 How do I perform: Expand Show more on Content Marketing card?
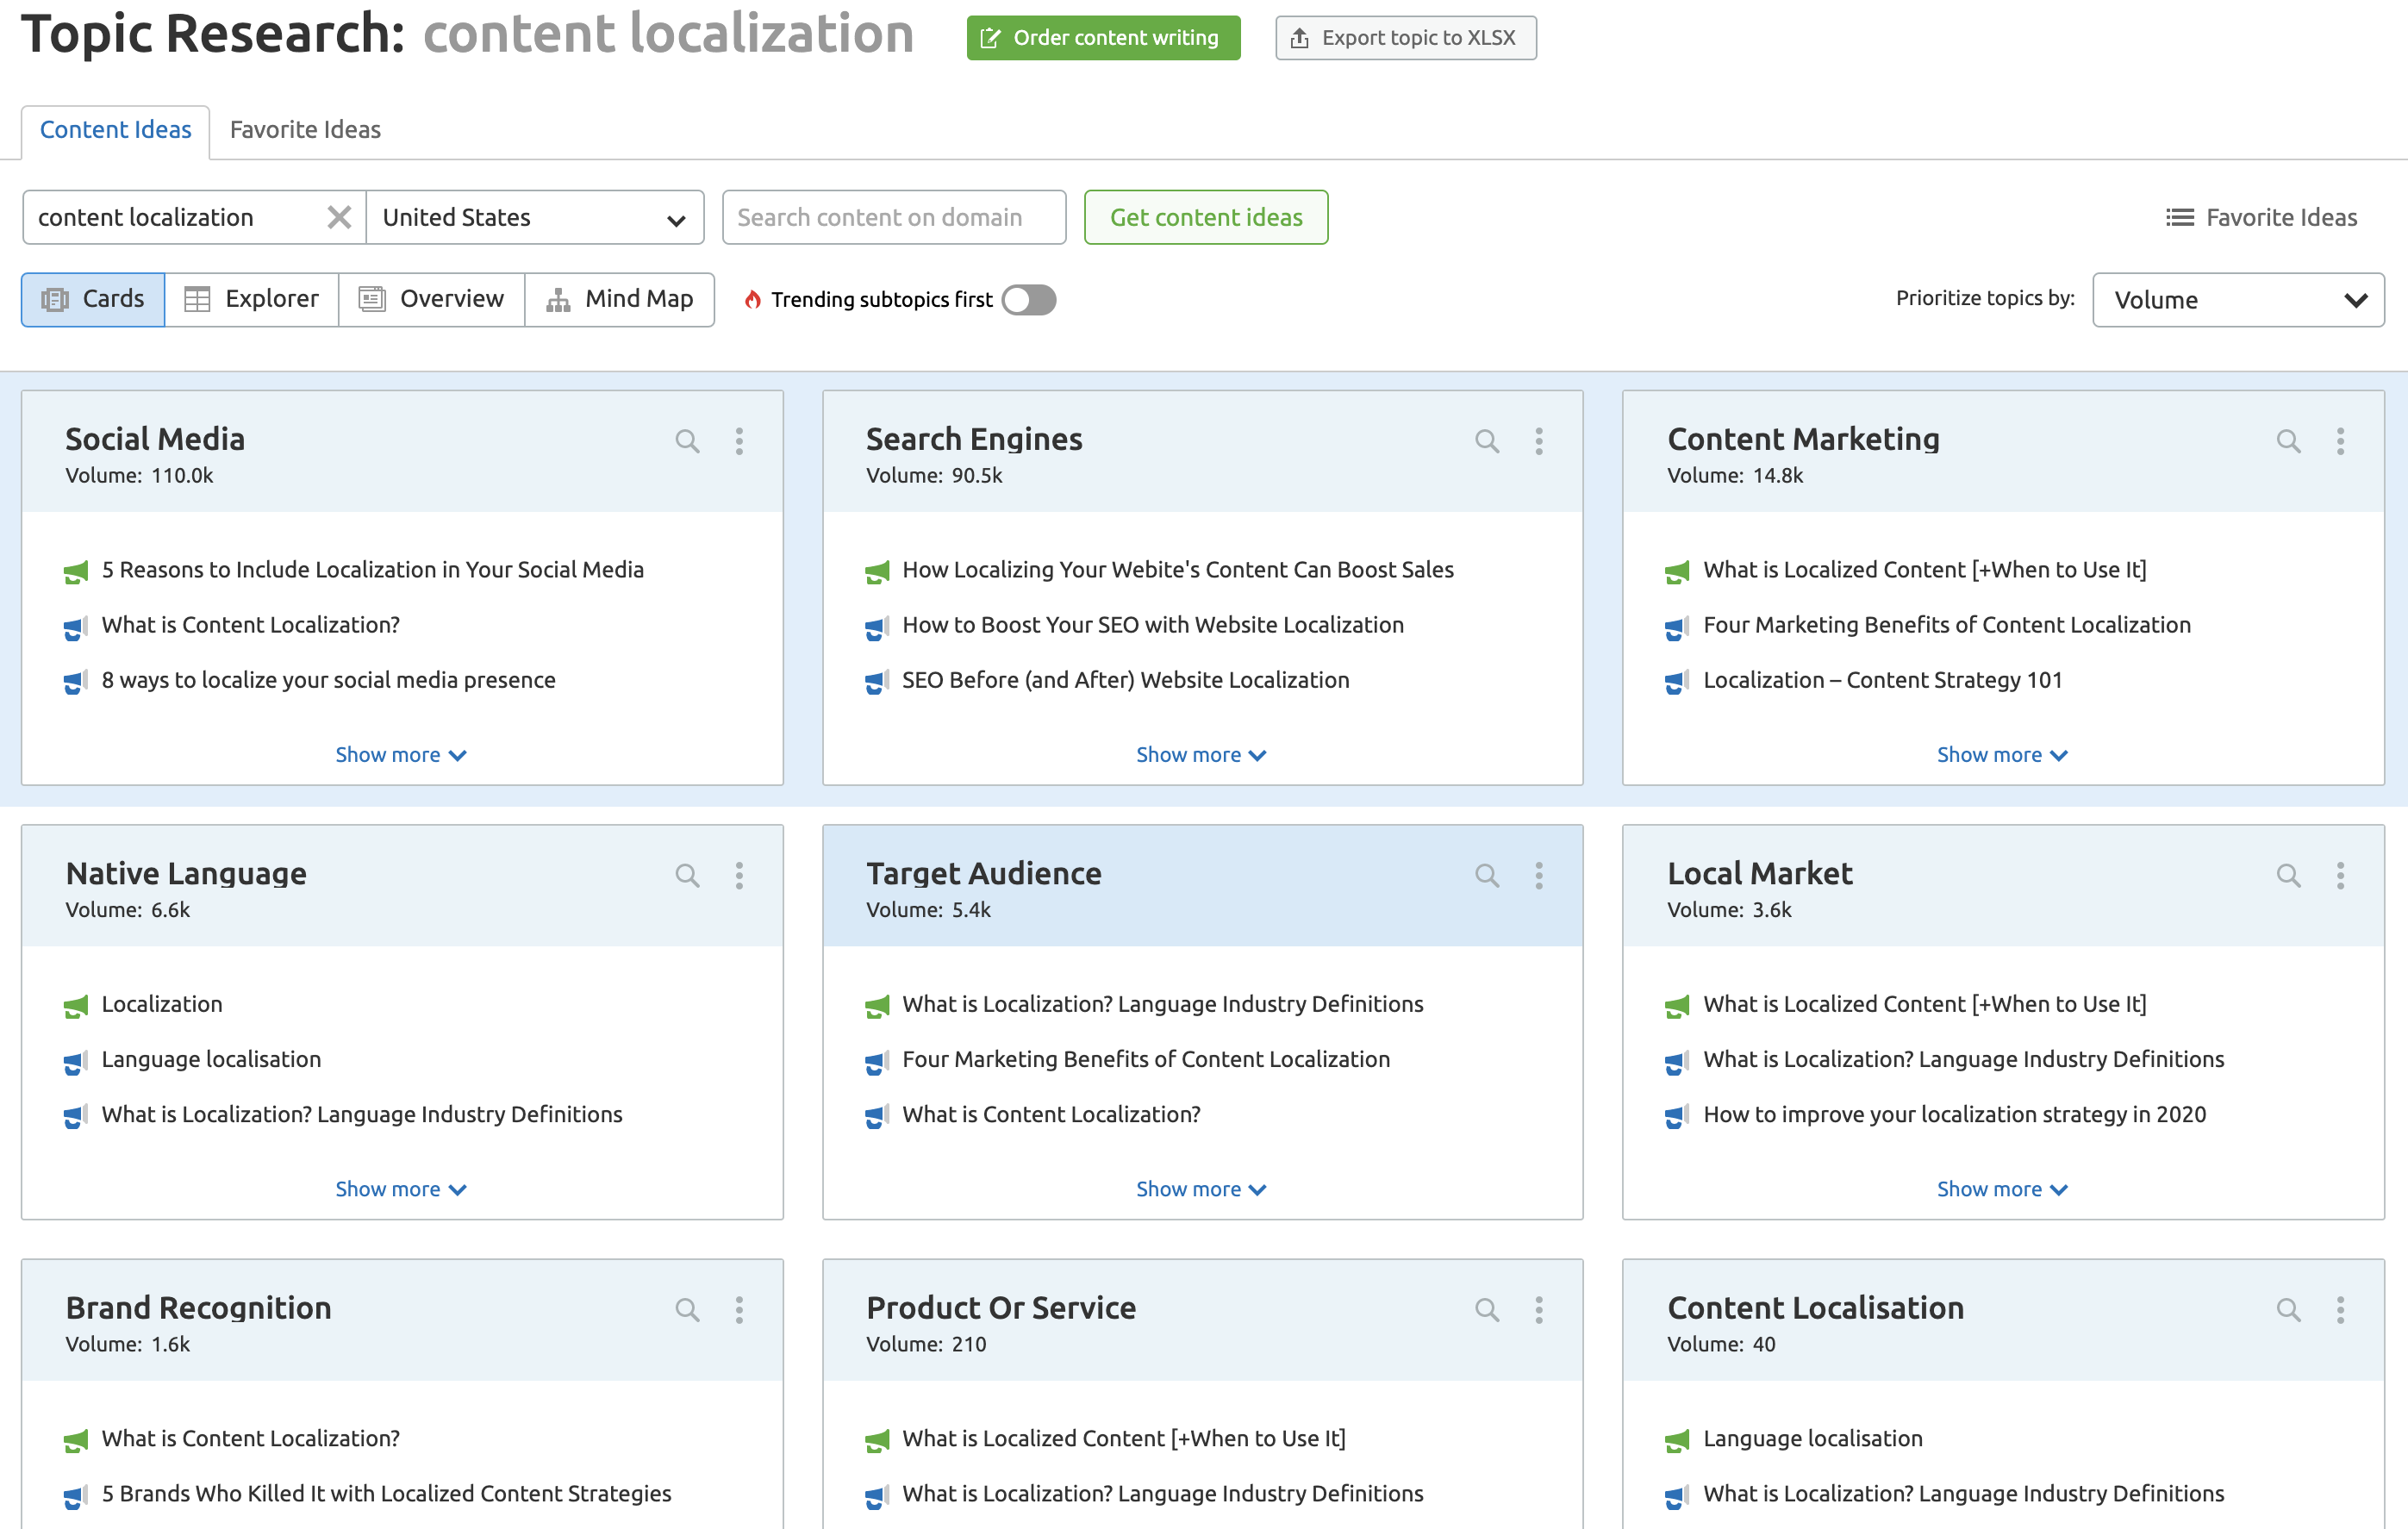(x=2001, y=753)
